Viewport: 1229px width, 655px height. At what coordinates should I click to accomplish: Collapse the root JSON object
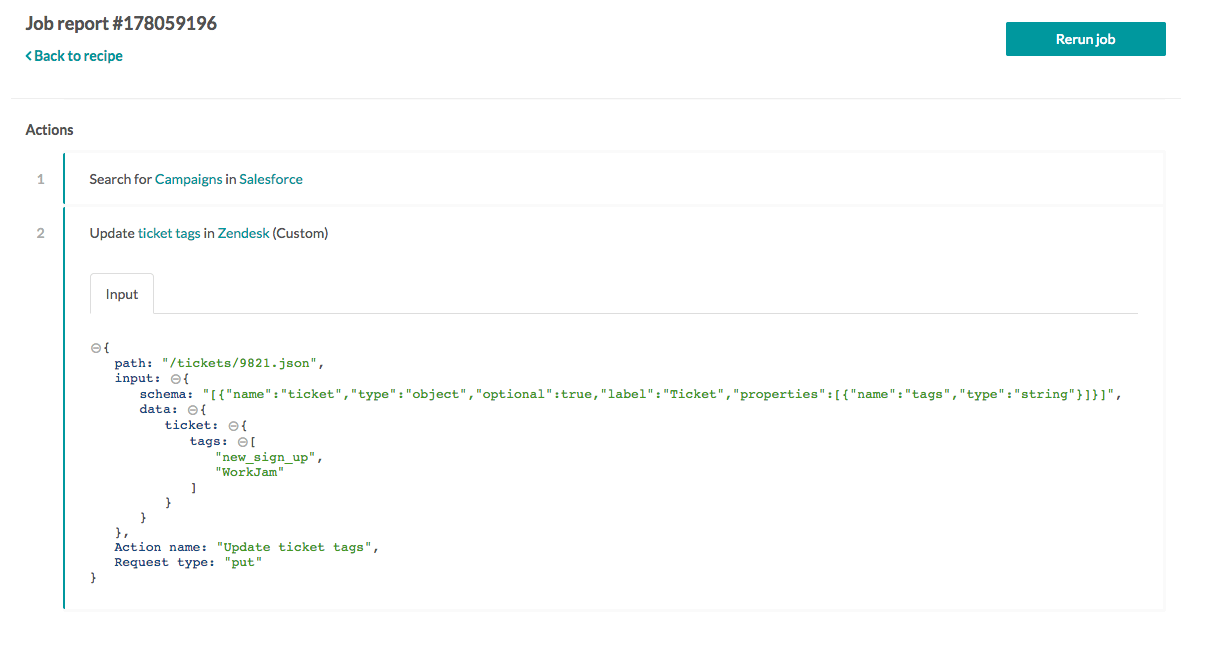coord(95,346)
